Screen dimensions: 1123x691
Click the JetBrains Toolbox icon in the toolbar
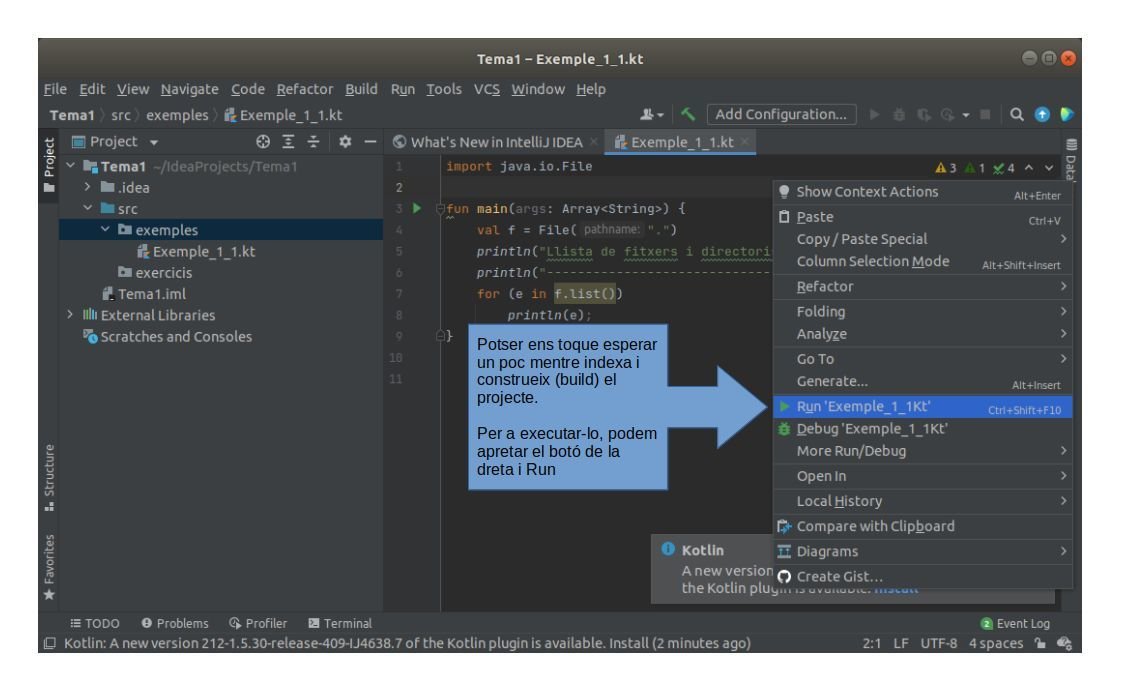1066,115
